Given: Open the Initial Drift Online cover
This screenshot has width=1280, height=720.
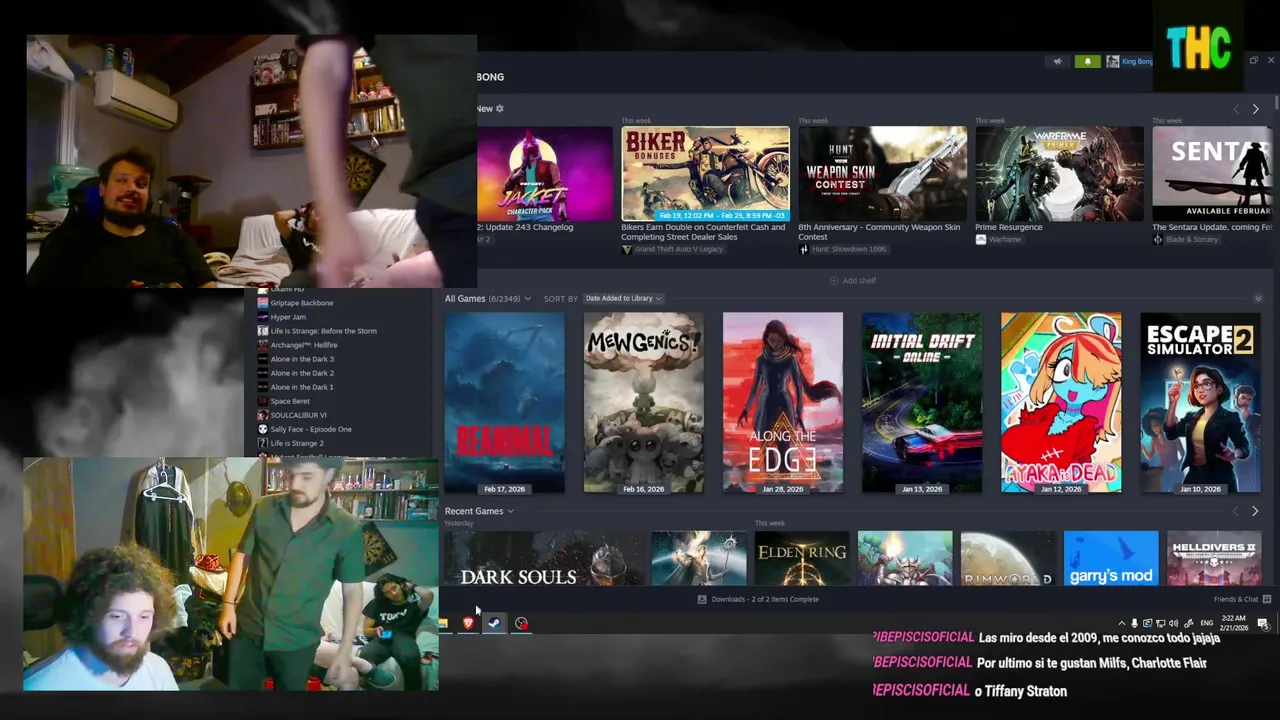Looking at the screenshot, I should 922,403.
